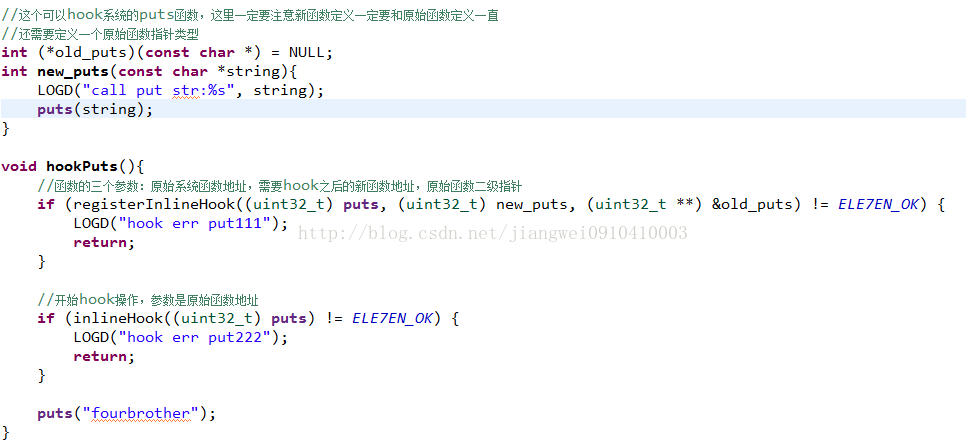
Task: Click the "return;" below the put111 log
Action: [x=104, y=242]
